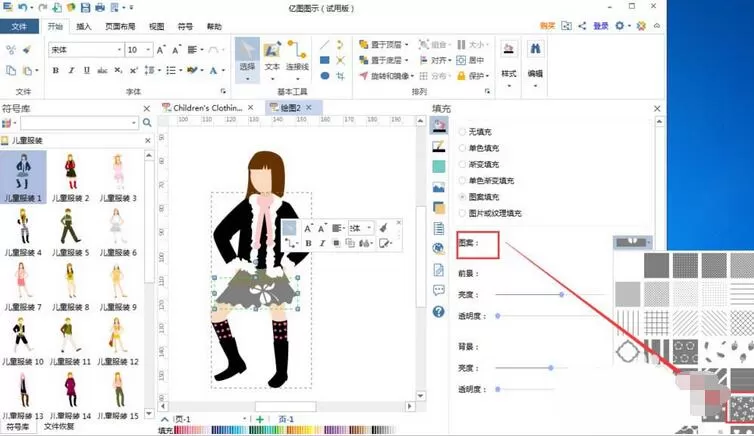Apply superscript formatting
The width and height of the screenshot is (754, 436).
134,70
